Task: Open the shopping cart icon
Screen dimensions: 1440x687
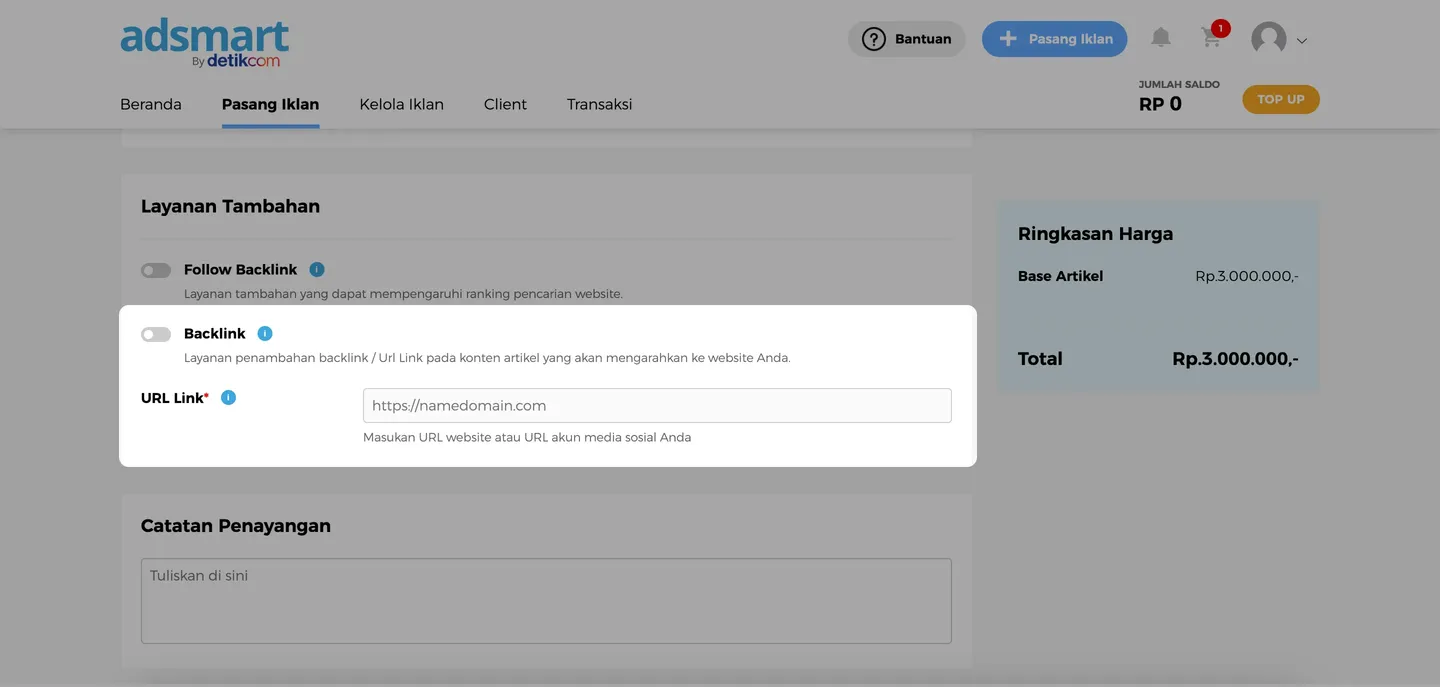Action: tap(1211, 39)
